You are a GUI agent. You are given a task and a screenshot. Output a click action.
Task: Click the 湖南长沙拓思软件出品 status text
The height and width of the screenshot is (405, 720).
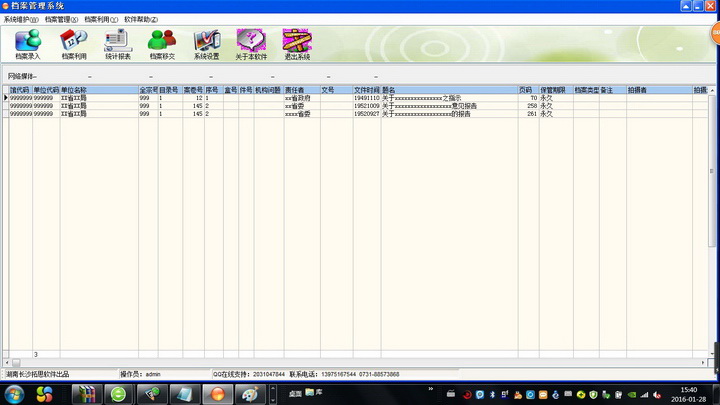pyautogui.click(x=37, y=374)
